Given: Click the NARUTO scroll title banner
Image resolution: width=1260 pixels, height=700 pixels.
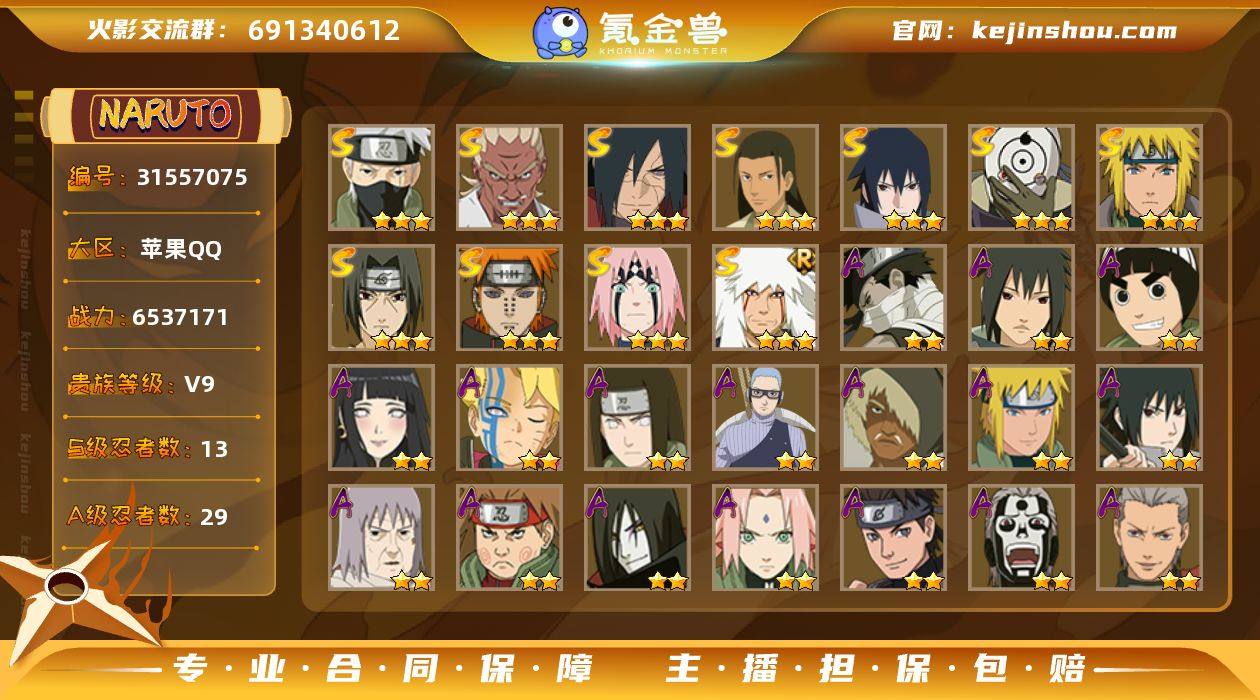Looking at the screenshot, I should click(166, 115).
